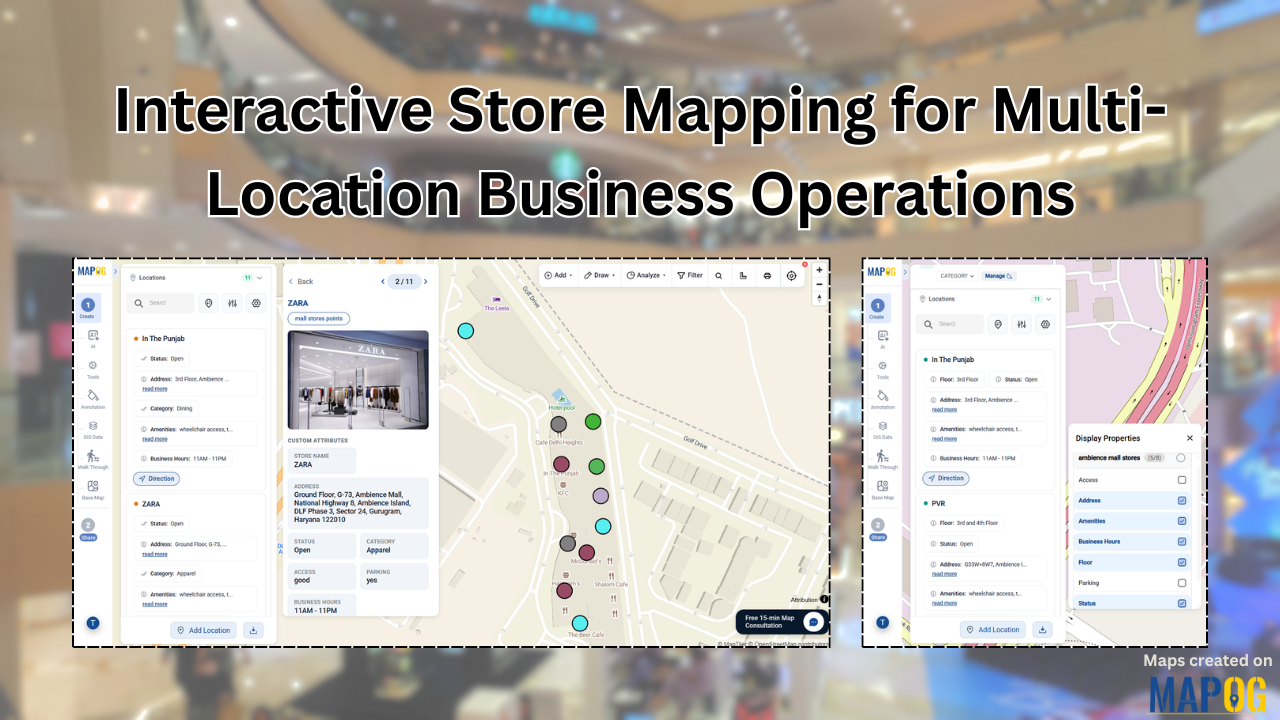Close the Display Properties panel
The width and height of the screenshot is (1280, 720).
(1189, 438)
